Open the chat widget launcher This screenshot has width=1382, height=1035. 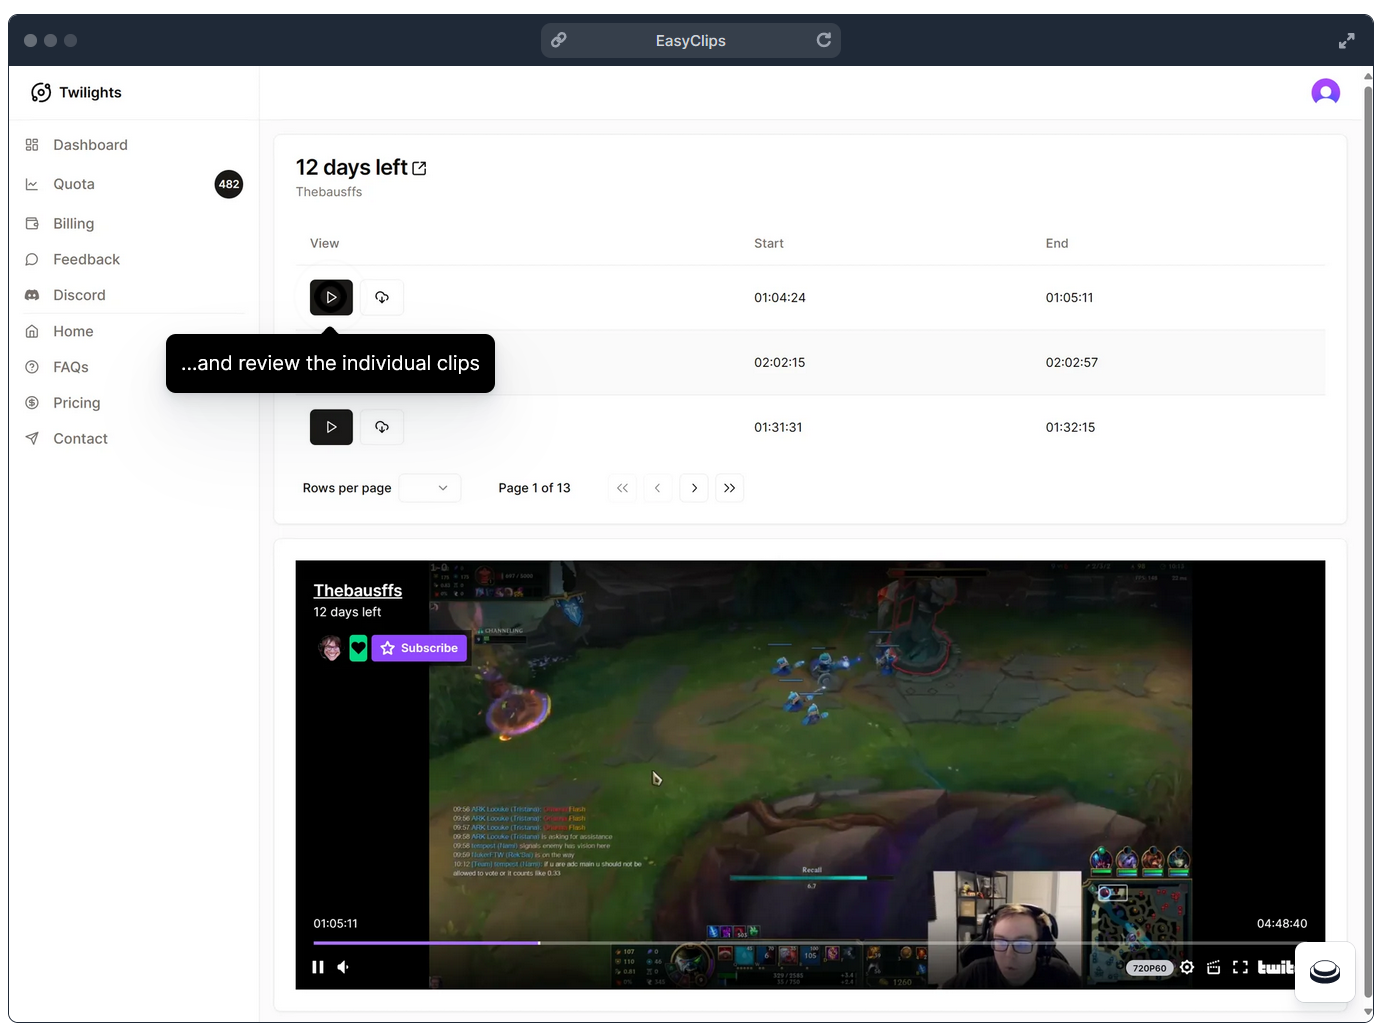[x=1325, y=972]
